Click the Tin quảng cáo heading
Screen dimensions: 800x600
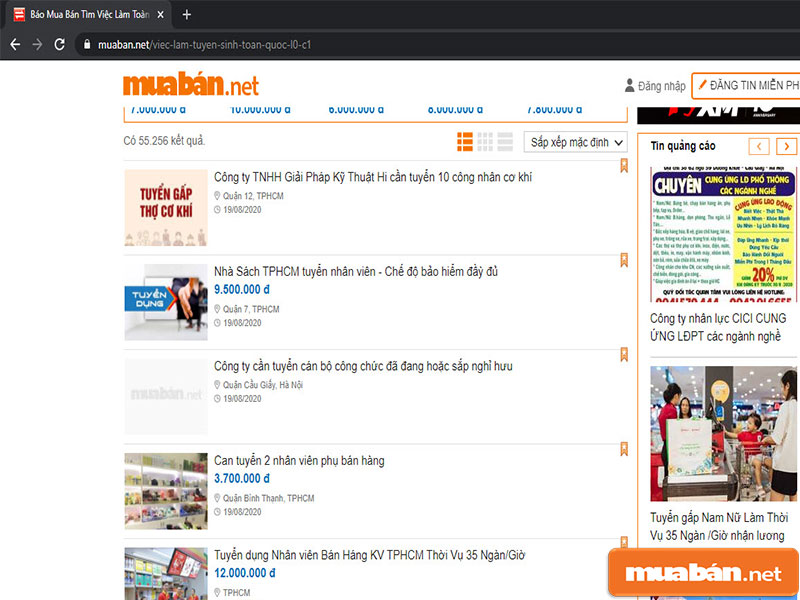click(683, 146)
